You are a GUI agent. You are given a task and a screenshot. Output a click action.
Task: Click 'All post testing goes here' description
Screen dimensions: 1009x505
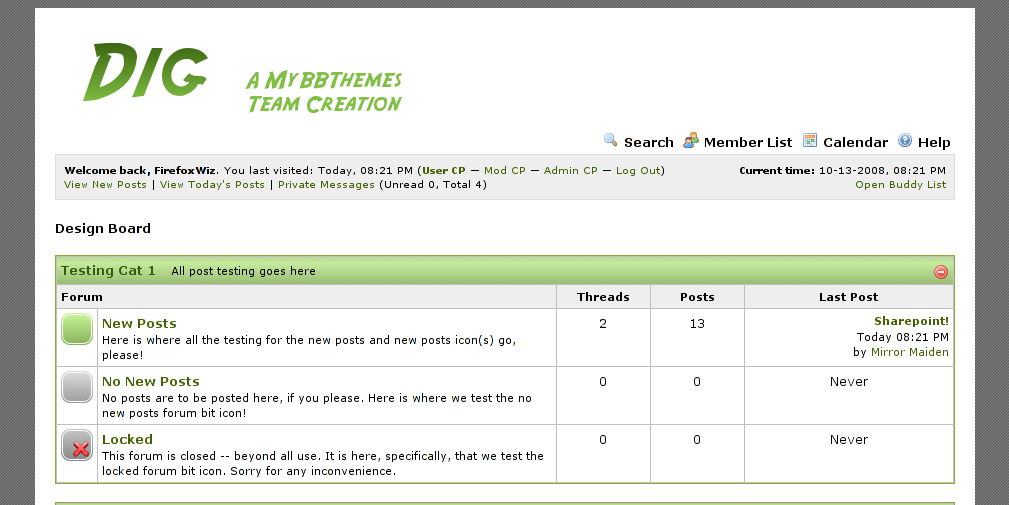coord(243,271)
